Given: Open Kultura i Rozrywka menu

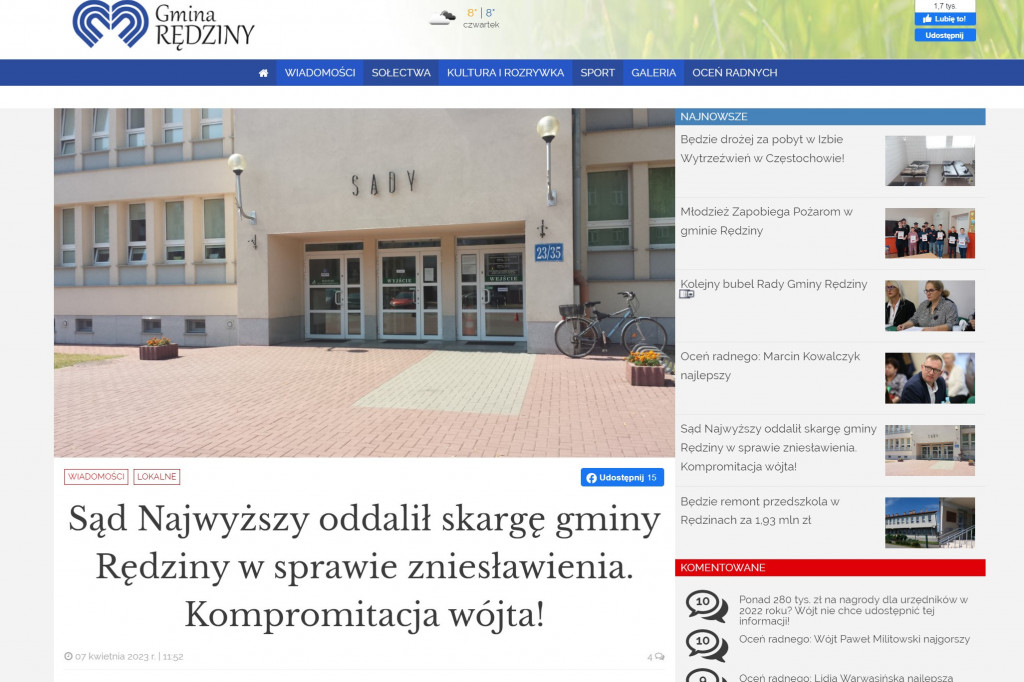Looking at the screenshot, I should pos(505,73).
